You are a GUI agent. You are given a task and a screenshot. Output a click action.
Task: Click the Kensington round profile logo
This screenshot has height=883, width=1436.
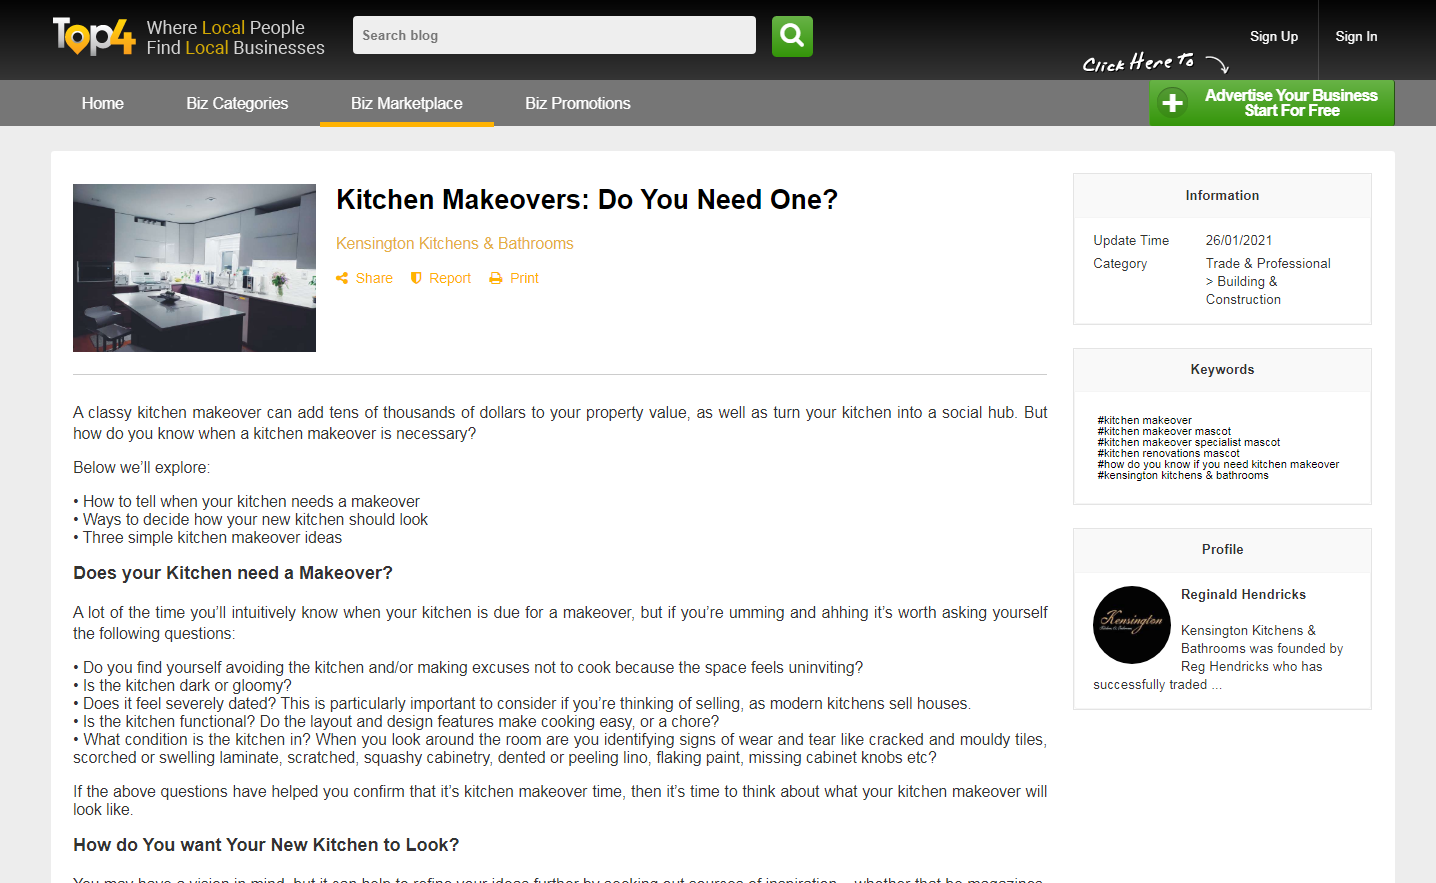point(1131,624)
